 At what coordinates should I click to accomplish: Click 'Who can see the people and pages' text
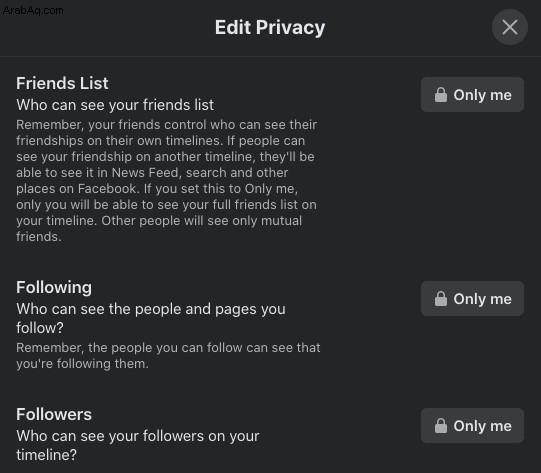click(x=151, y=318)
